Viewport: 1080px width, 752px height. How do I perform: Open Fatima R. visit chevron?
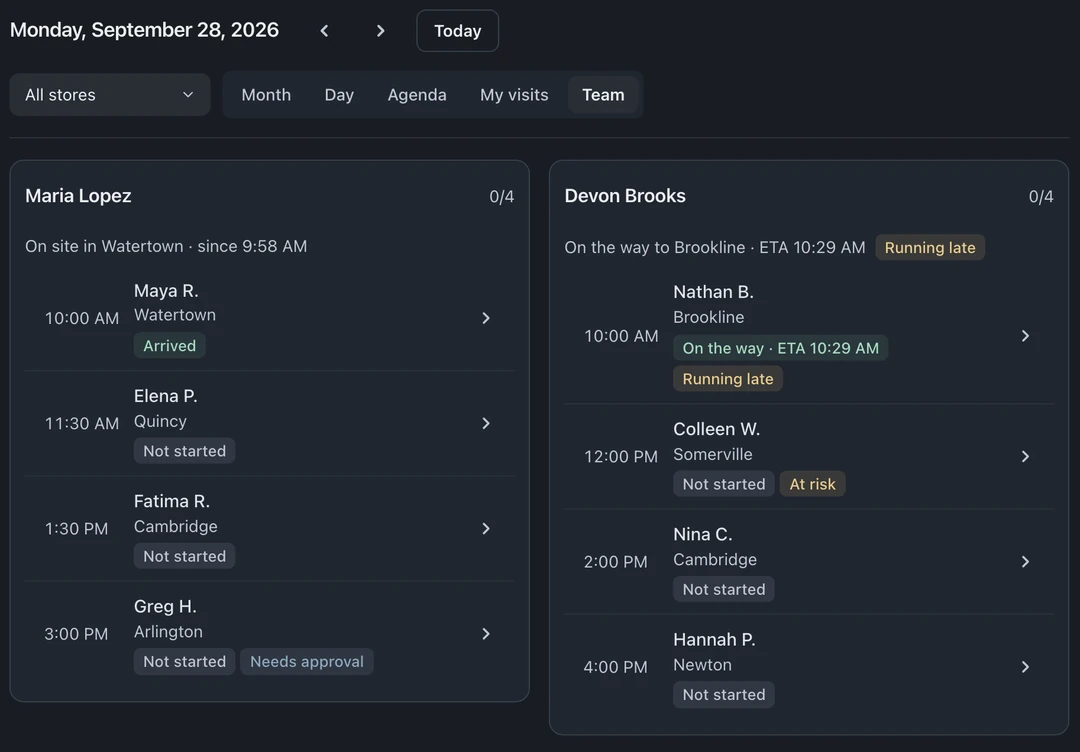coord(486,529)
